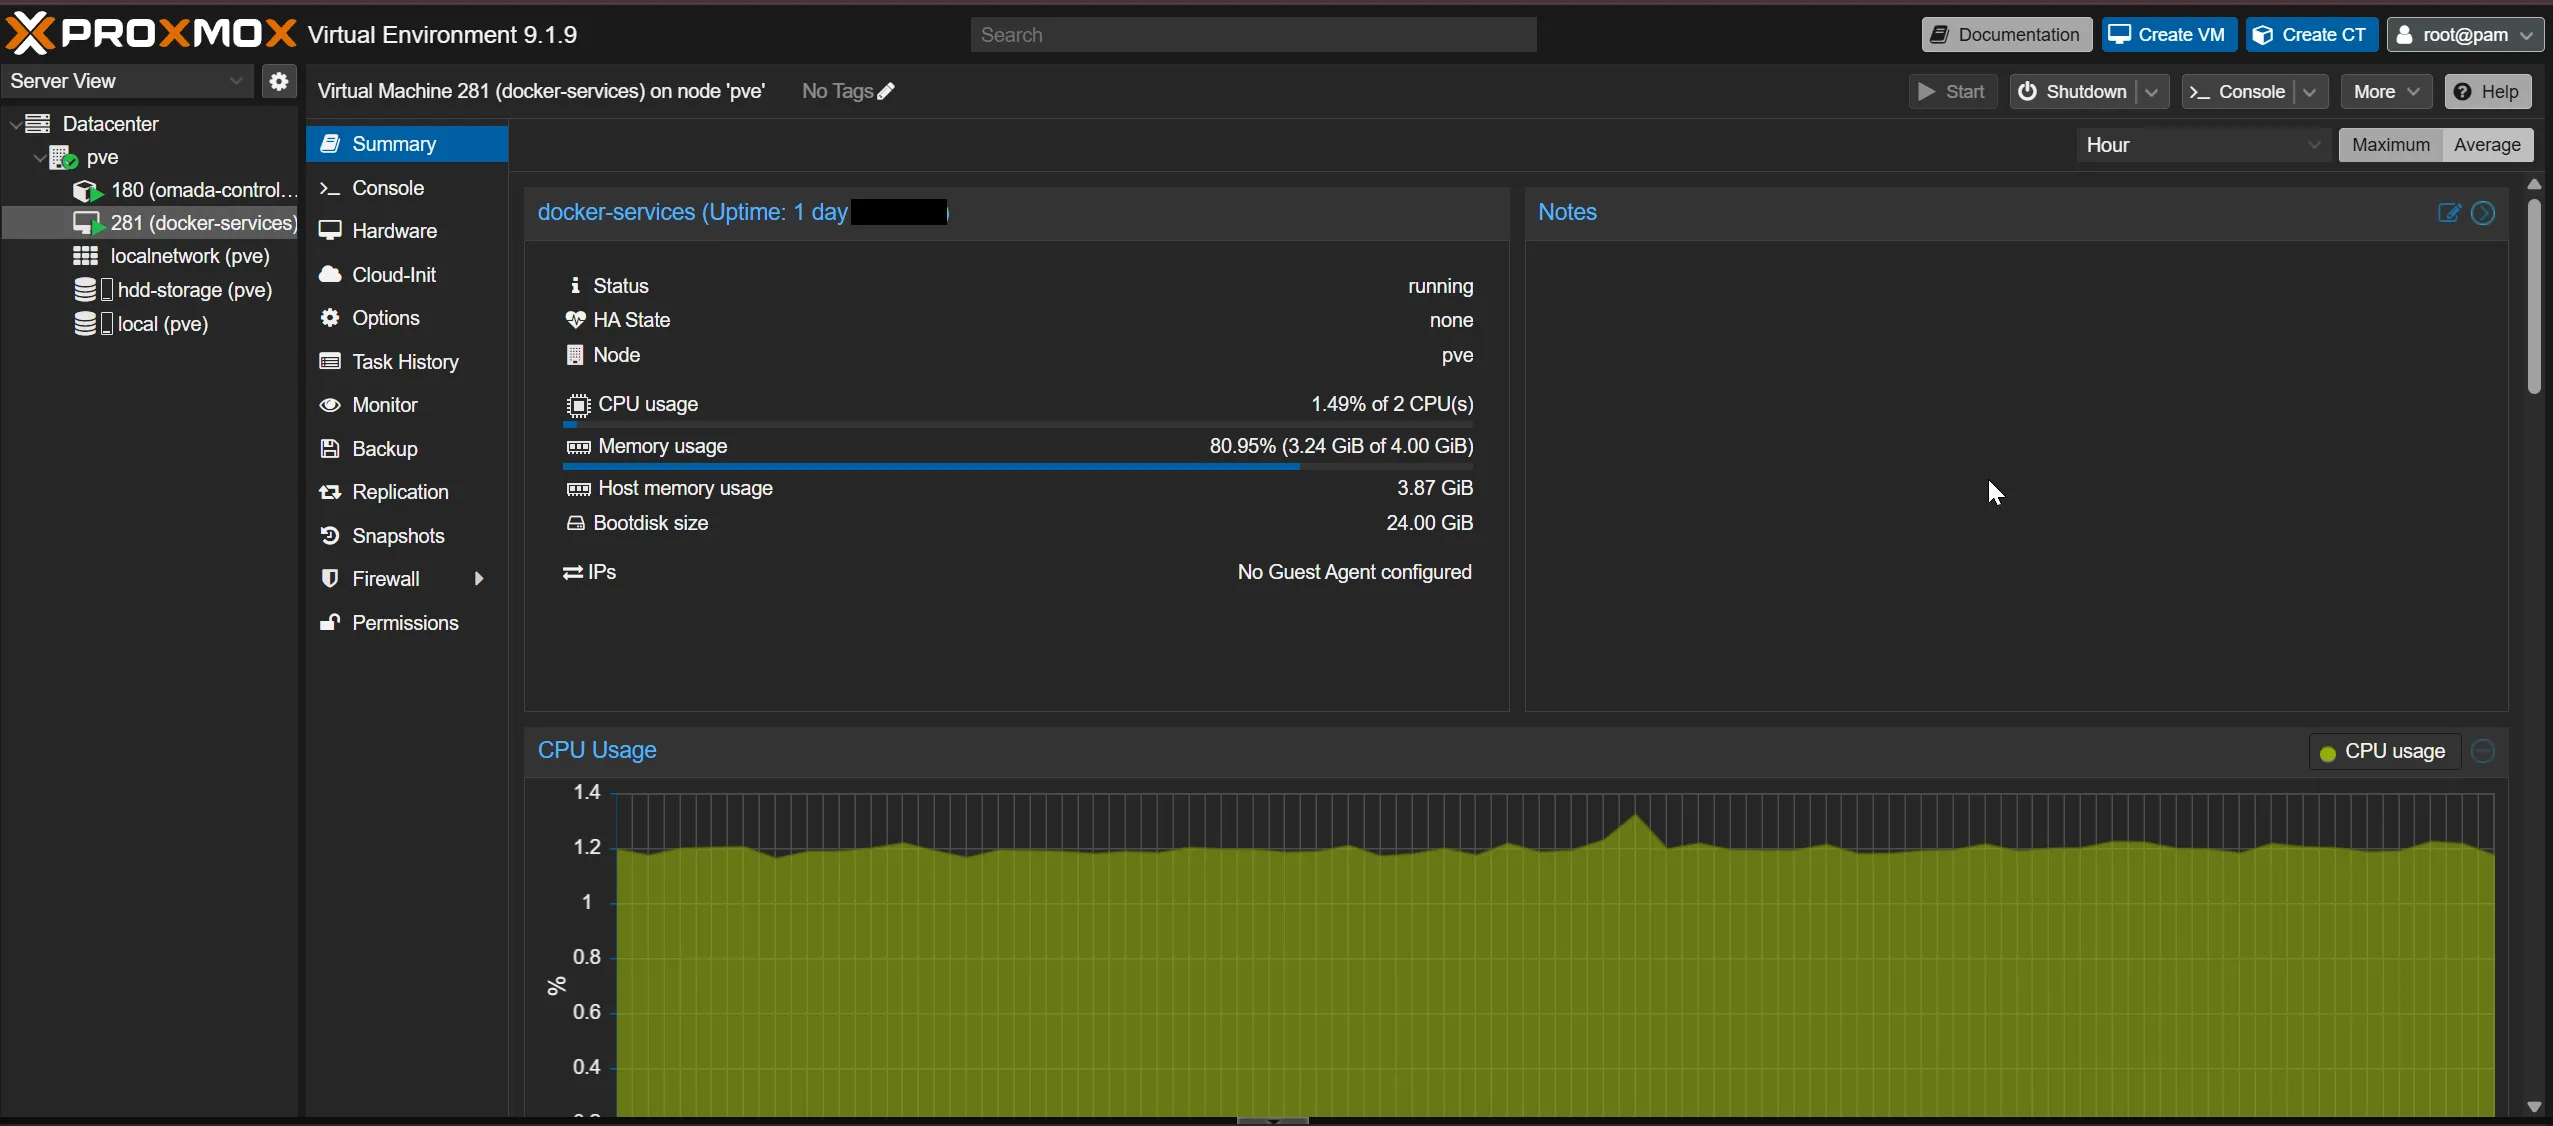
Task: Open the Cloud-Init tab
Action: coord(407,275)
